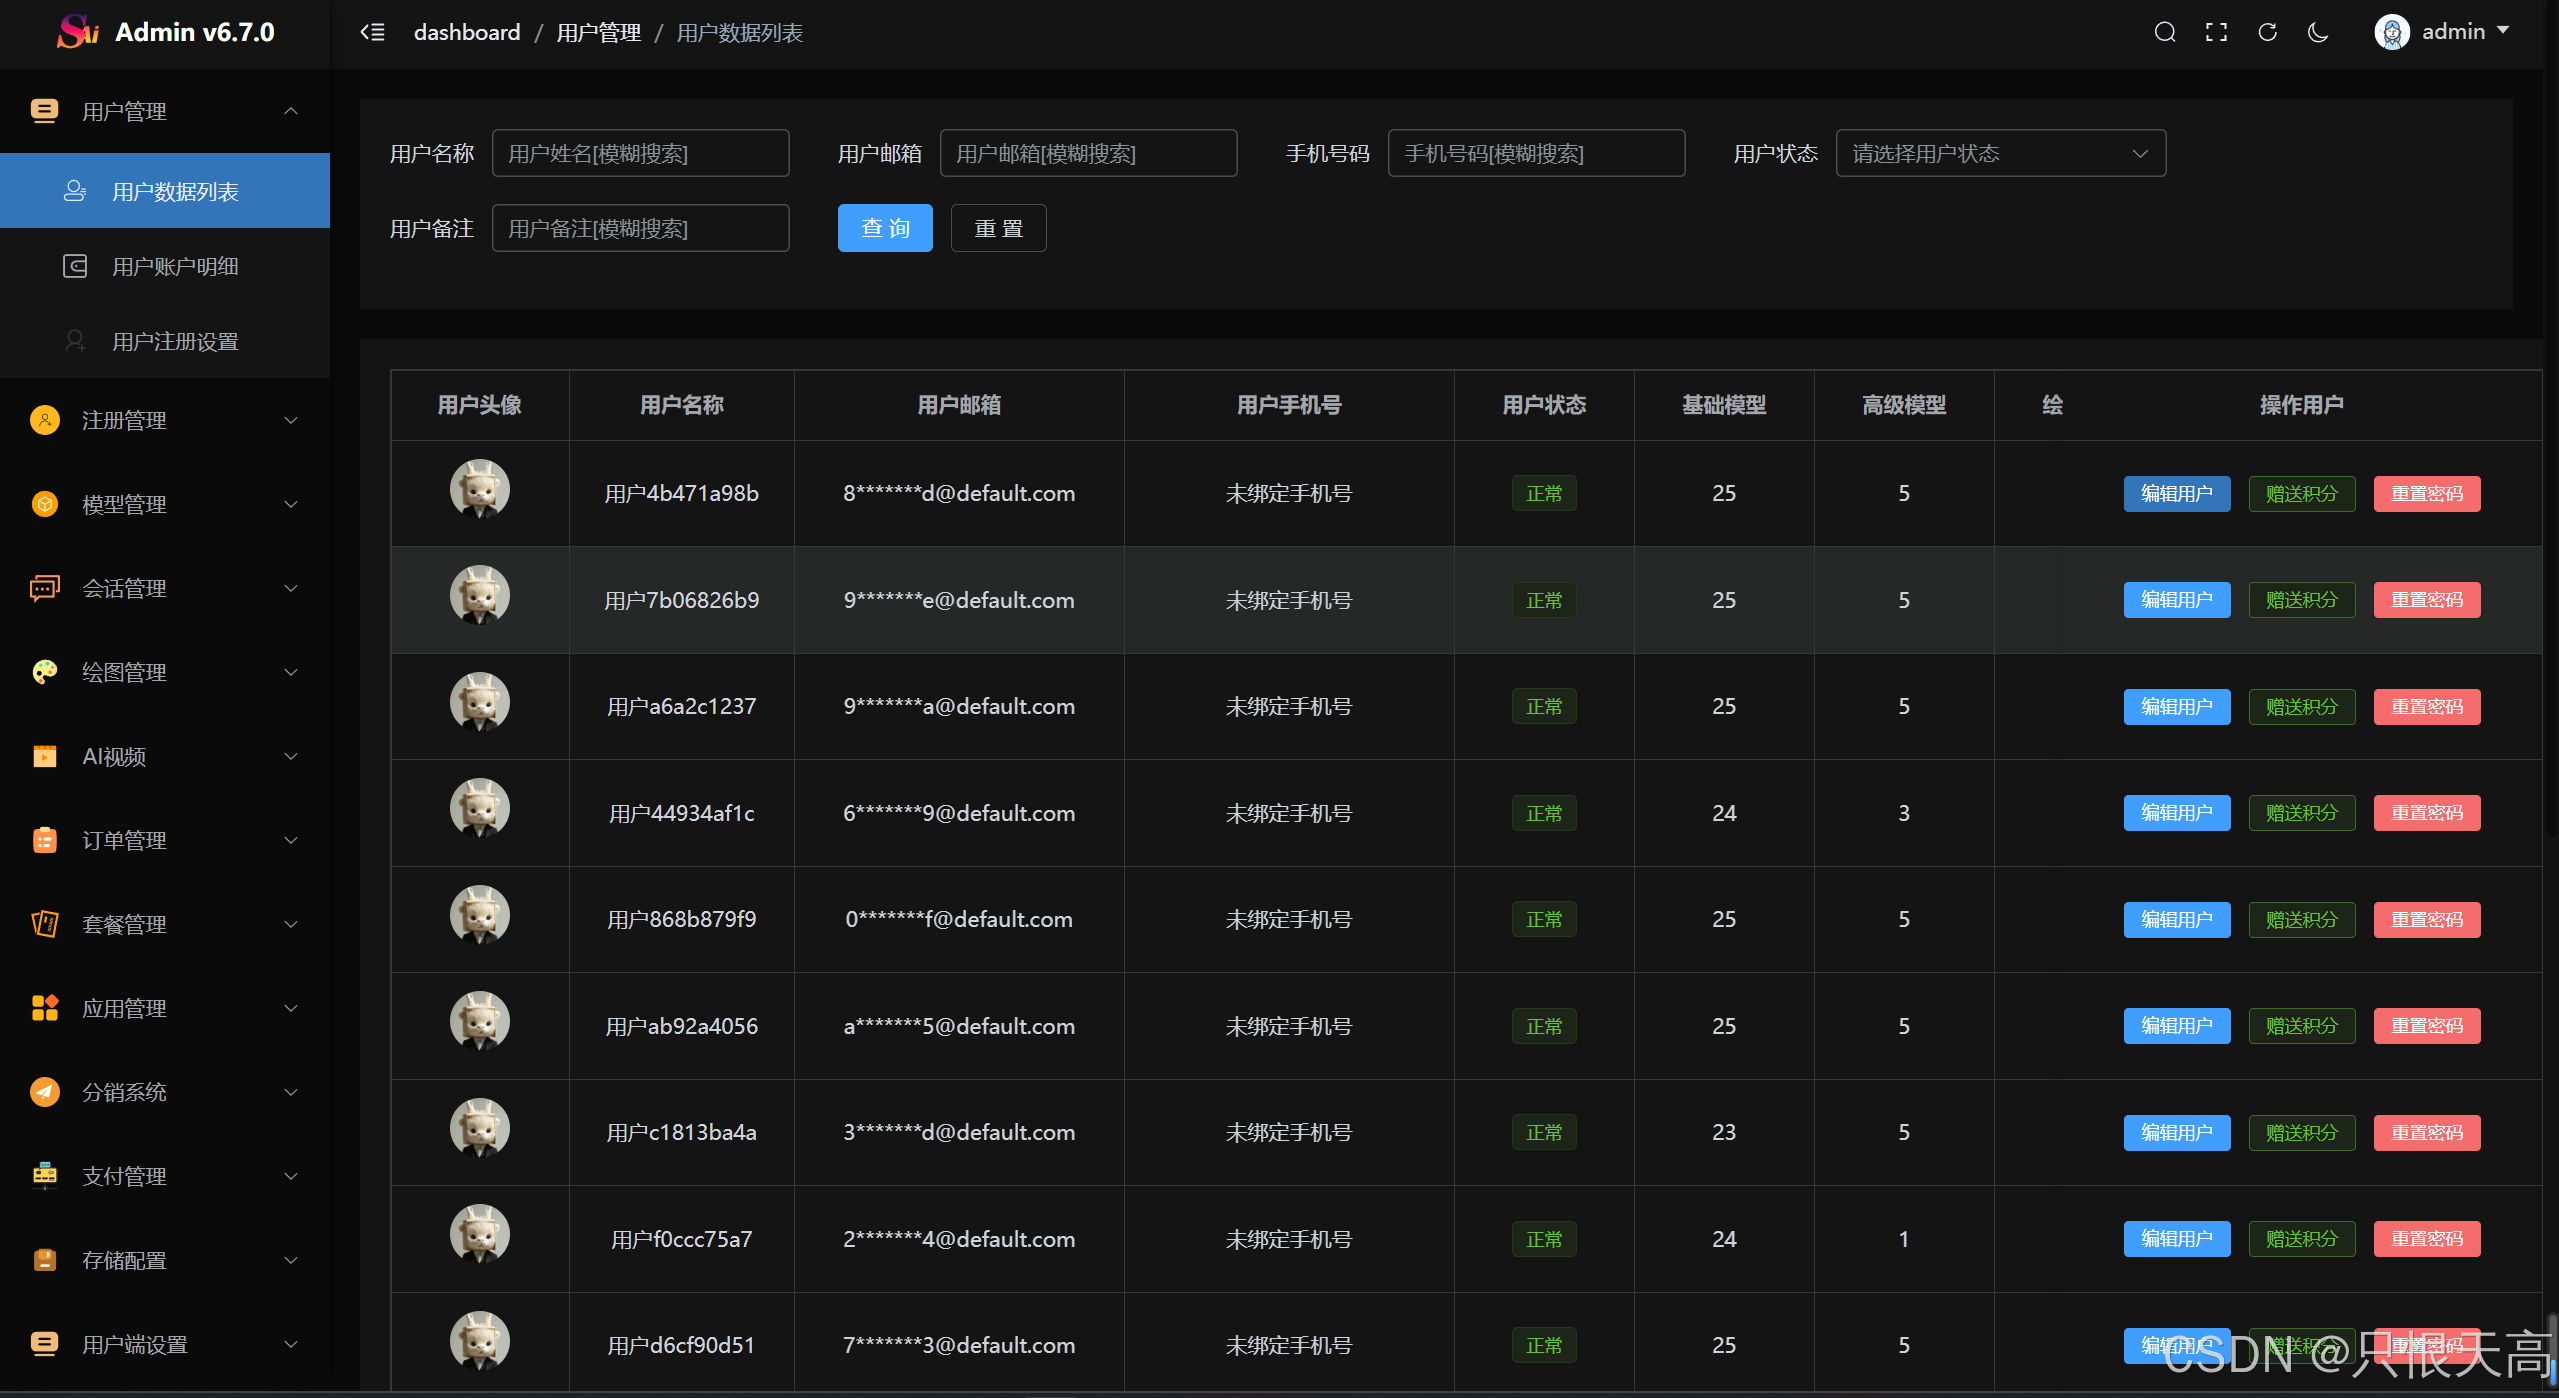Open the 用户状态 select dropdown
This screenshot has width=2559, height=1398.
(x=2000, y=153)
